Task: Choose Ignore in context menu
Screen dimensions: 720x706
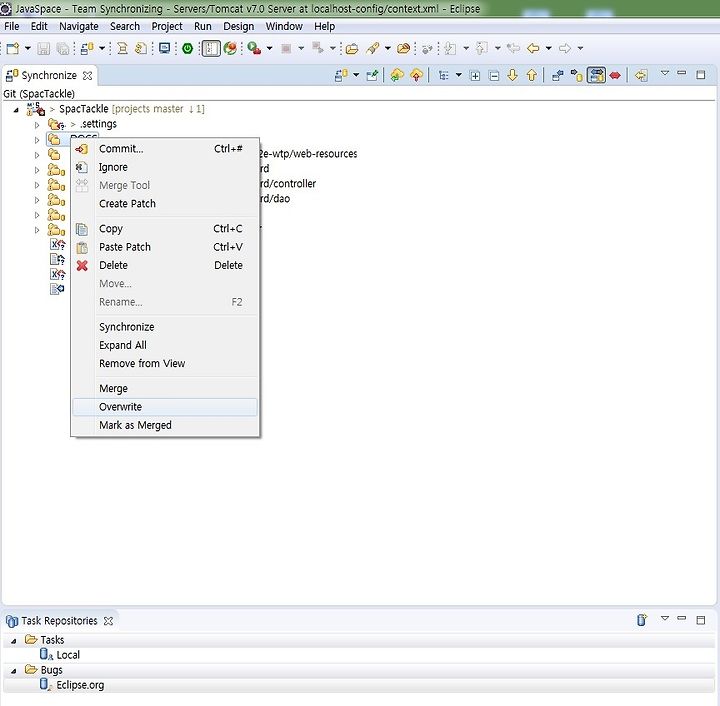Action: coord(165,168)
